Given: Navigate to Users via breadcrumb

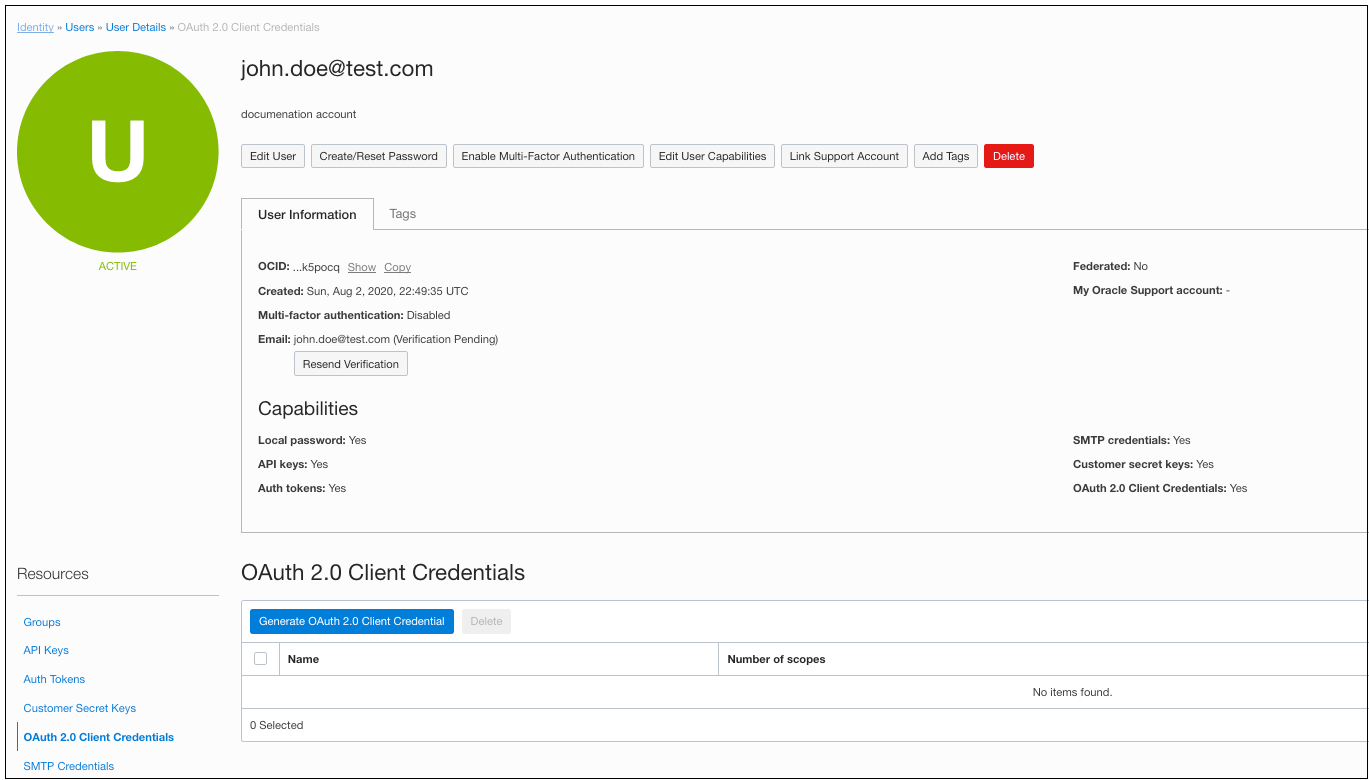Looking at the screenshot, I should [79, 27].
